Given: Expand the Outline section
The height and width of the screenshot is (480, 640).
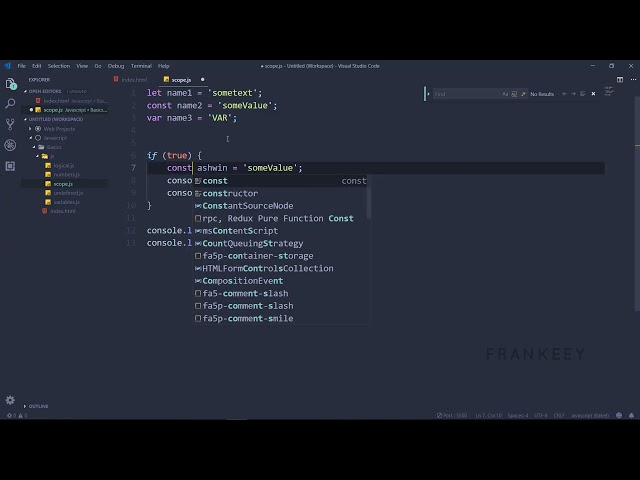Looking at the screenshot, I should (25, 406).
